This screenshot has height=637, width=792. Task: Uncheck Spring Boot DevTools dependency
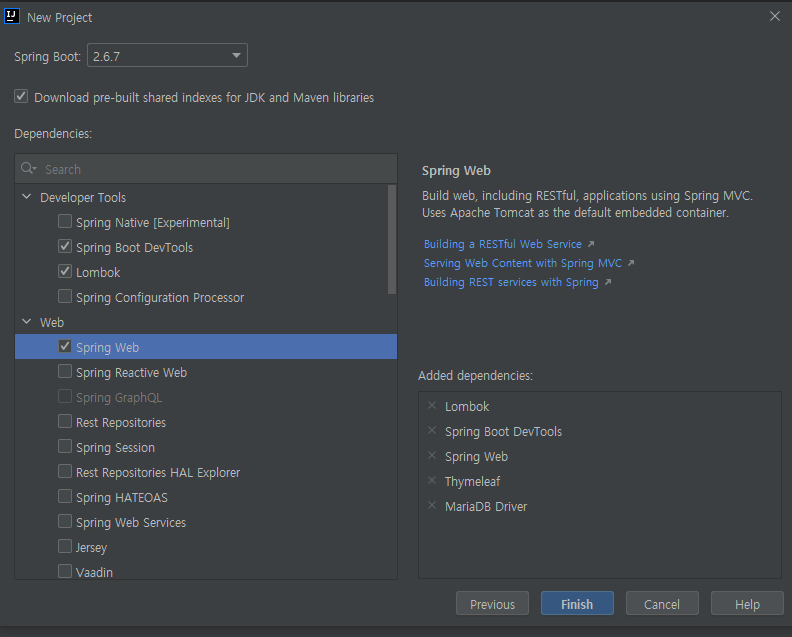pyautogui.click(x=65, y=246)
